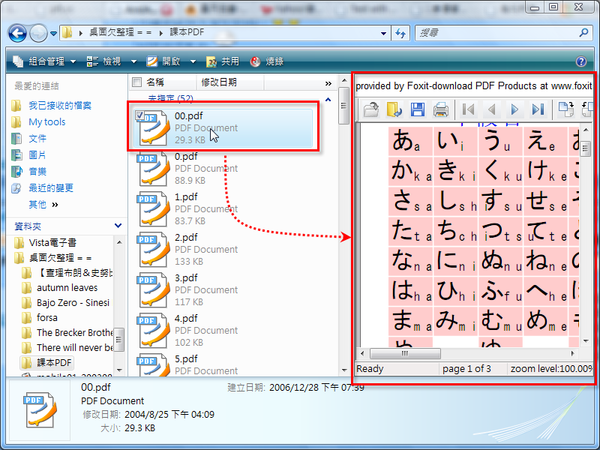
Task: Click the 開啟 button
Action: pos(163,61)
